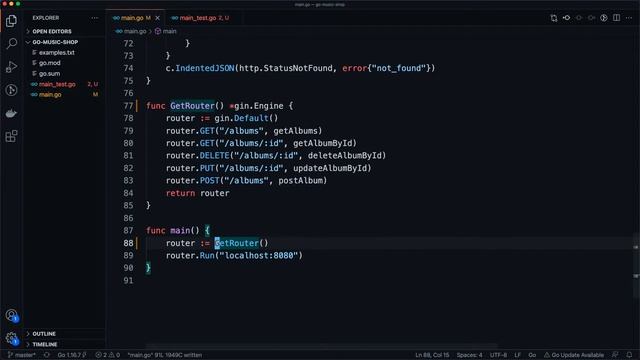The width and height of the screenshot is (640, 360).
Task: Open Explorer views and more actions
Action: [95, 18]
